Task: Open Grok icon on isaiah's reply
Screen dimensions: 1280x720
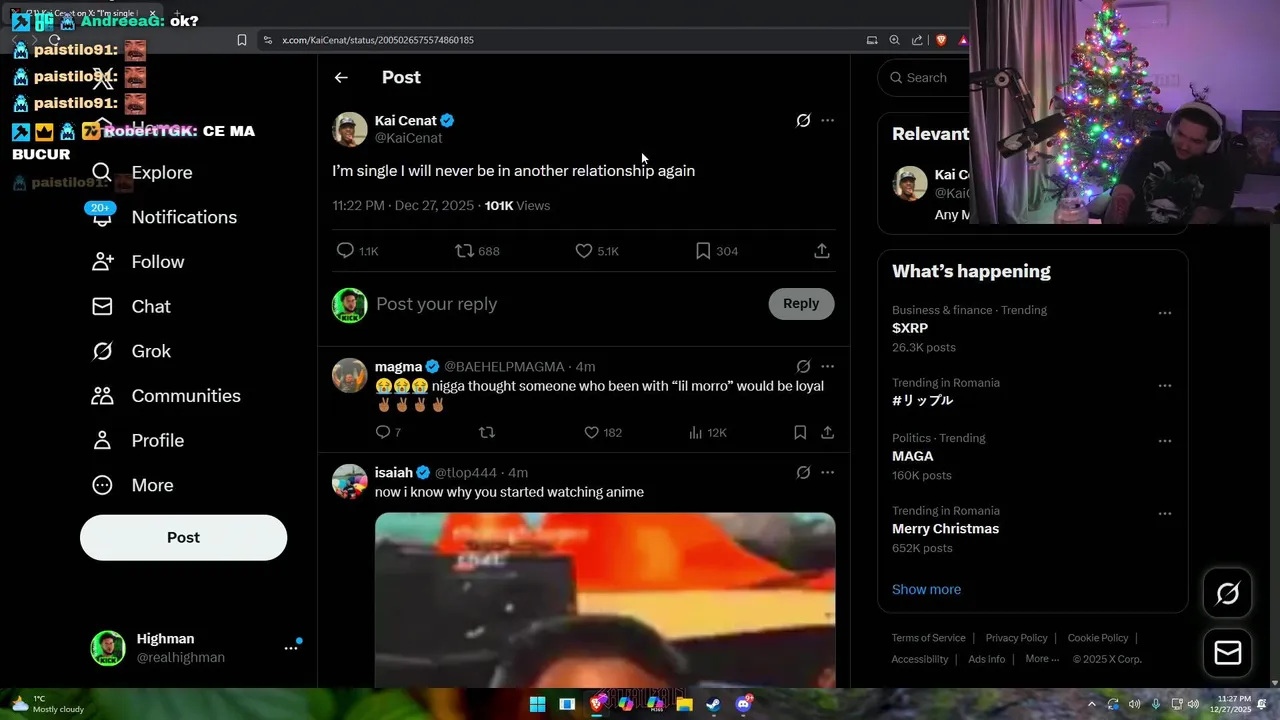Action: coord(803,473)
